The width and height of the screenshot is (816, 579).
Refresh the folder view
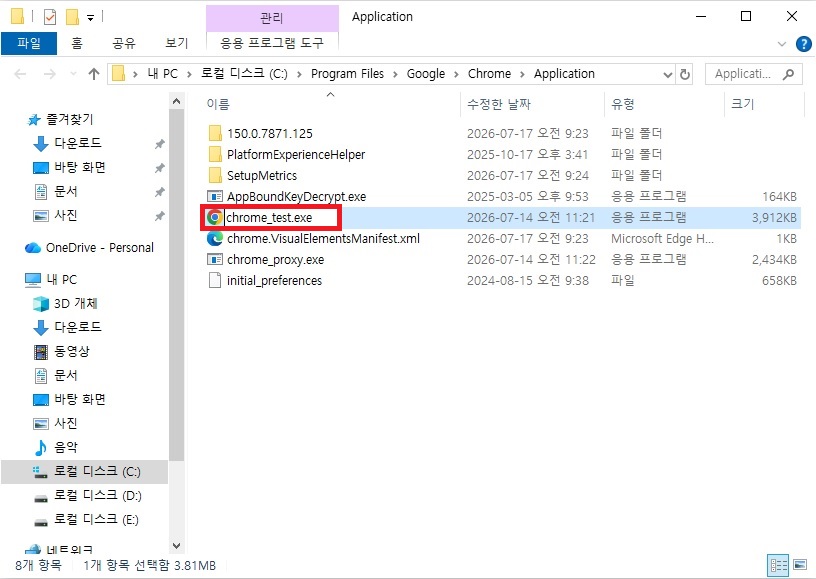(x=684, y=75)
